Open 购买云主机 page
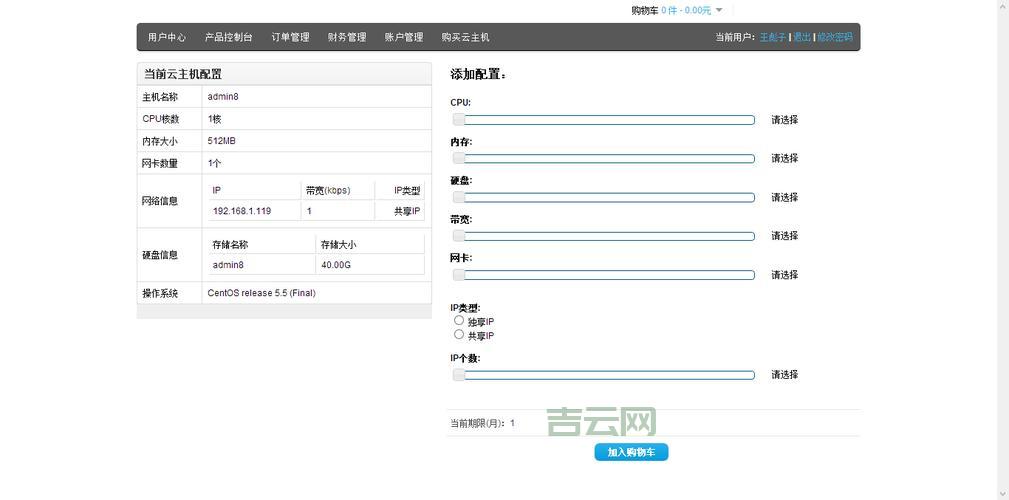 tap(465, 37)
